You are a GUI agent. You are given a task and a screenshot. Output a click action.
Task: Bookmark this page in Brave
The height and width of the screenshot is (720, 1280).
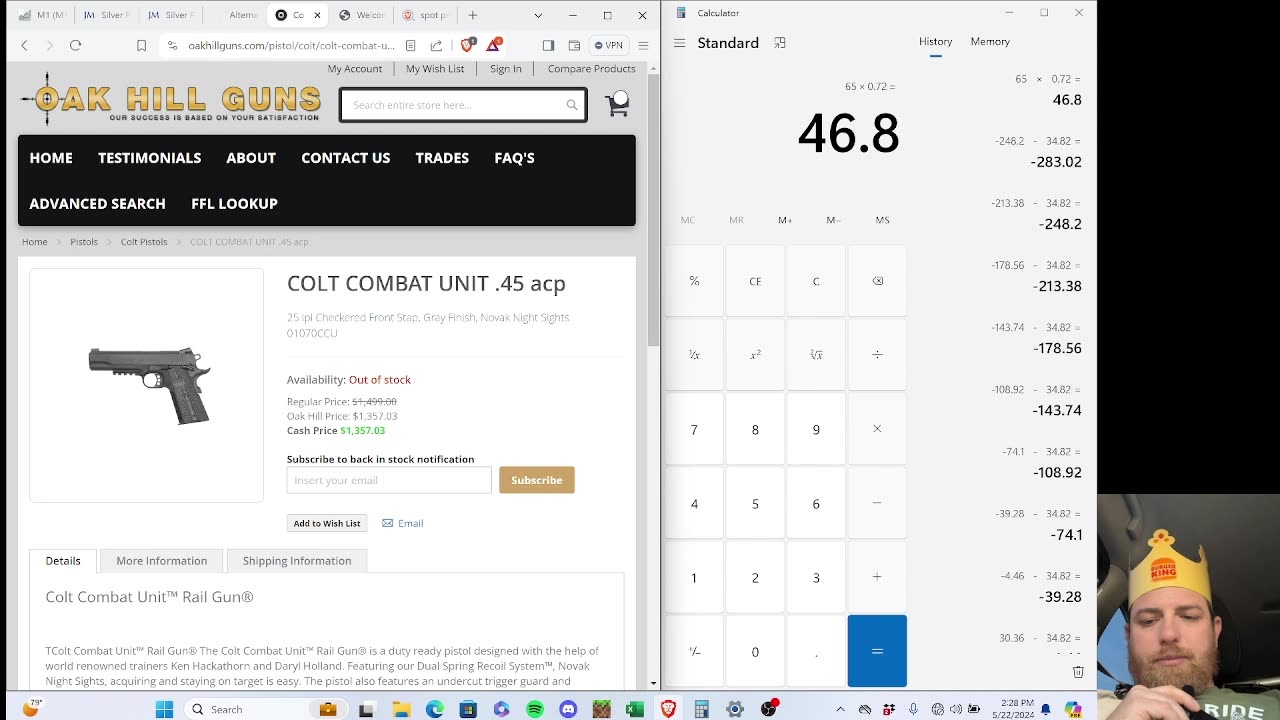[x=141, y=45]
